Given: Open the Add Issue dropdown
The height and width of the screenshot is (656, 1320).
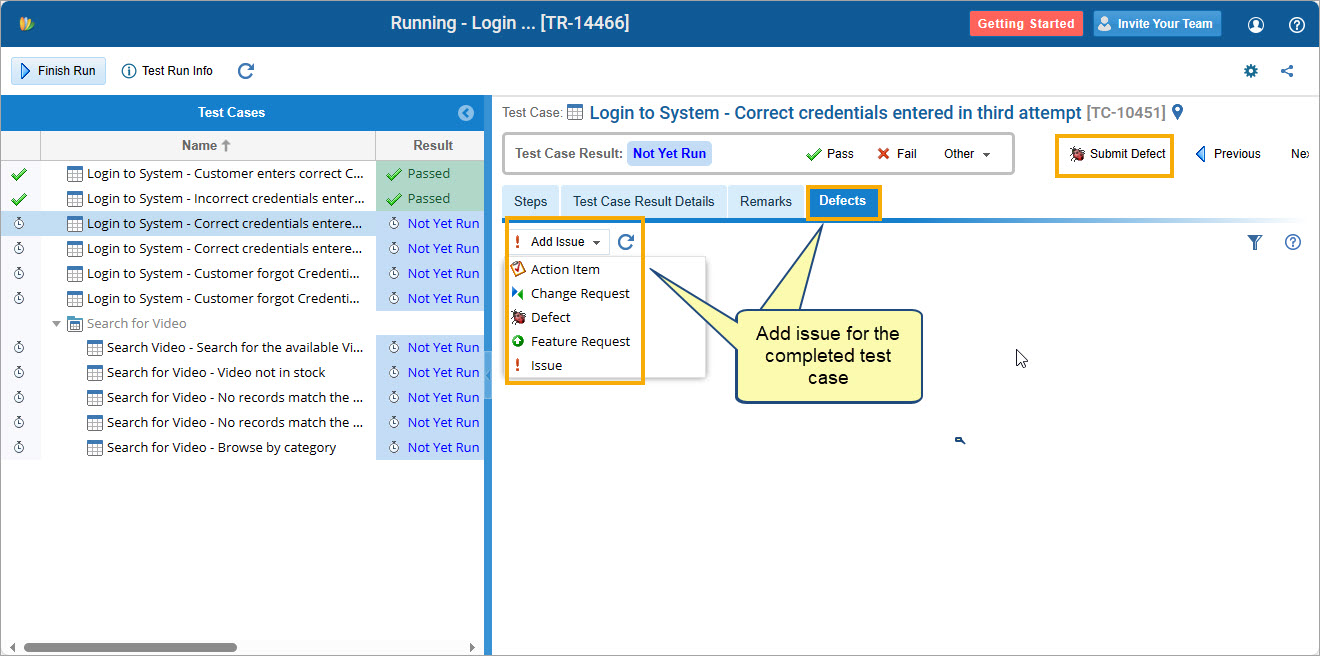Looking at the screenshot, I should 558,242.
